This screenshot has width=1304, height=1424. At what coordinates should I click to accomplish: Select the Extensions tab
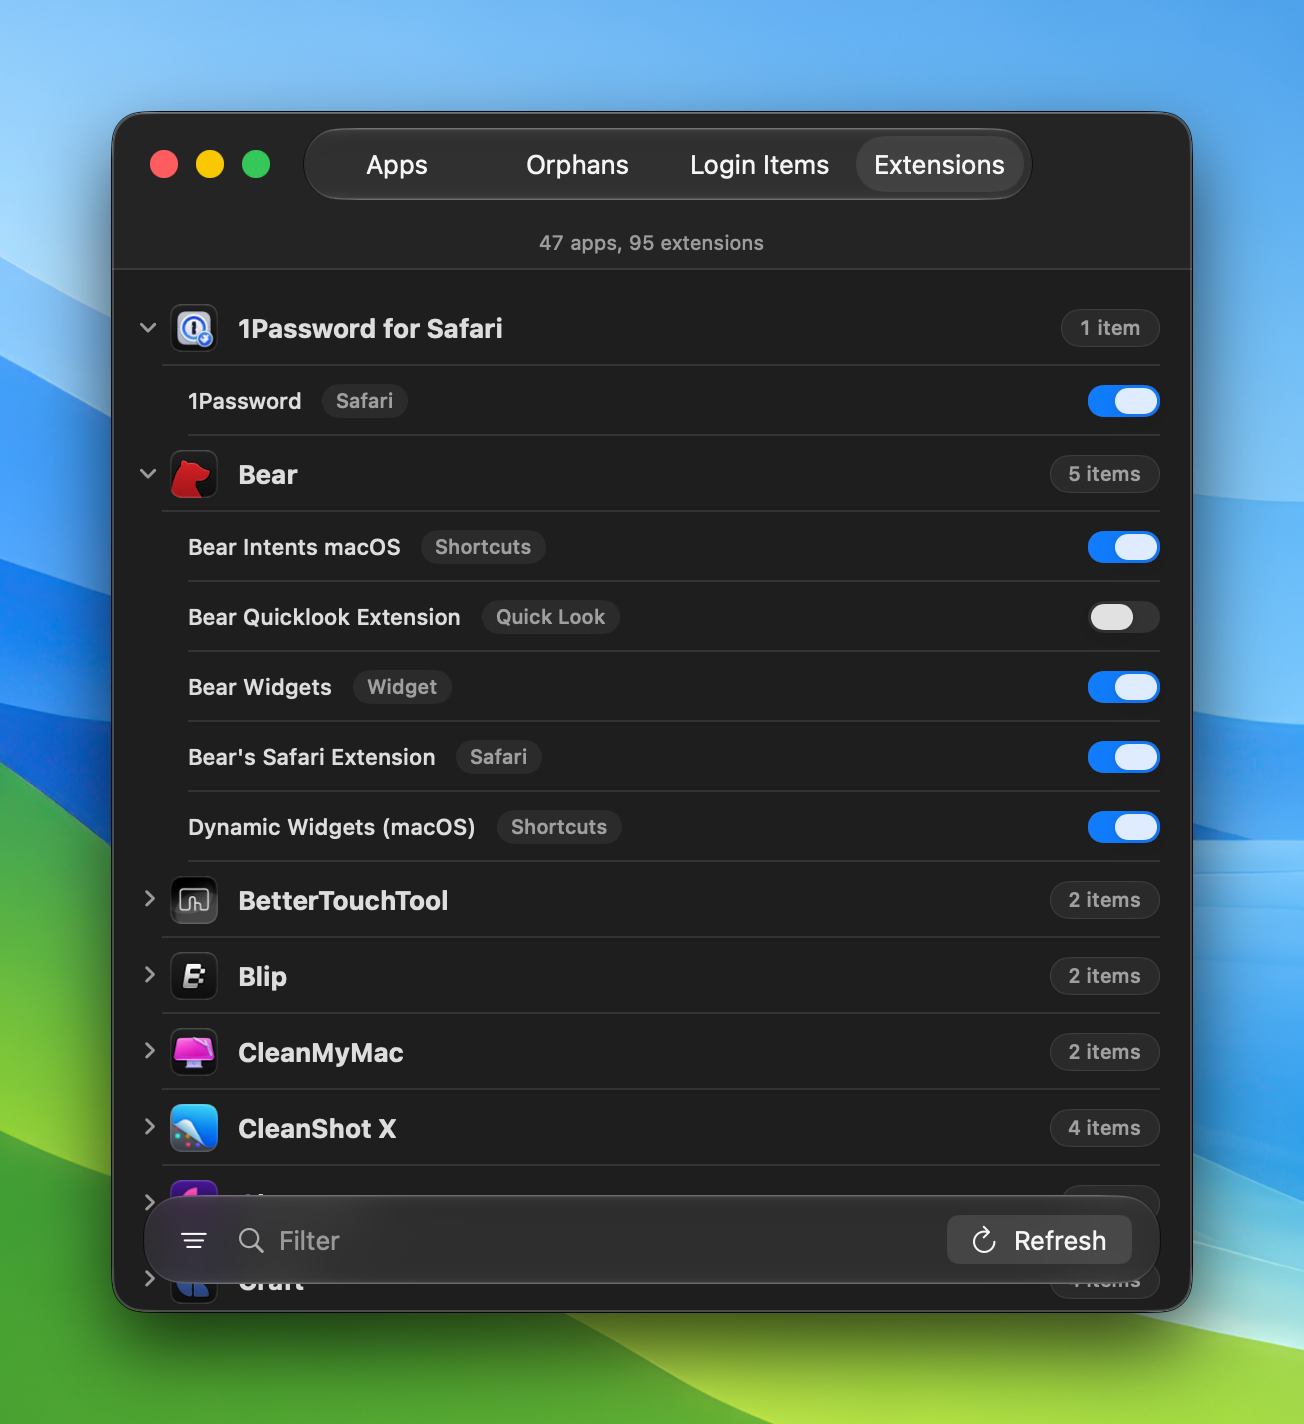940,165
